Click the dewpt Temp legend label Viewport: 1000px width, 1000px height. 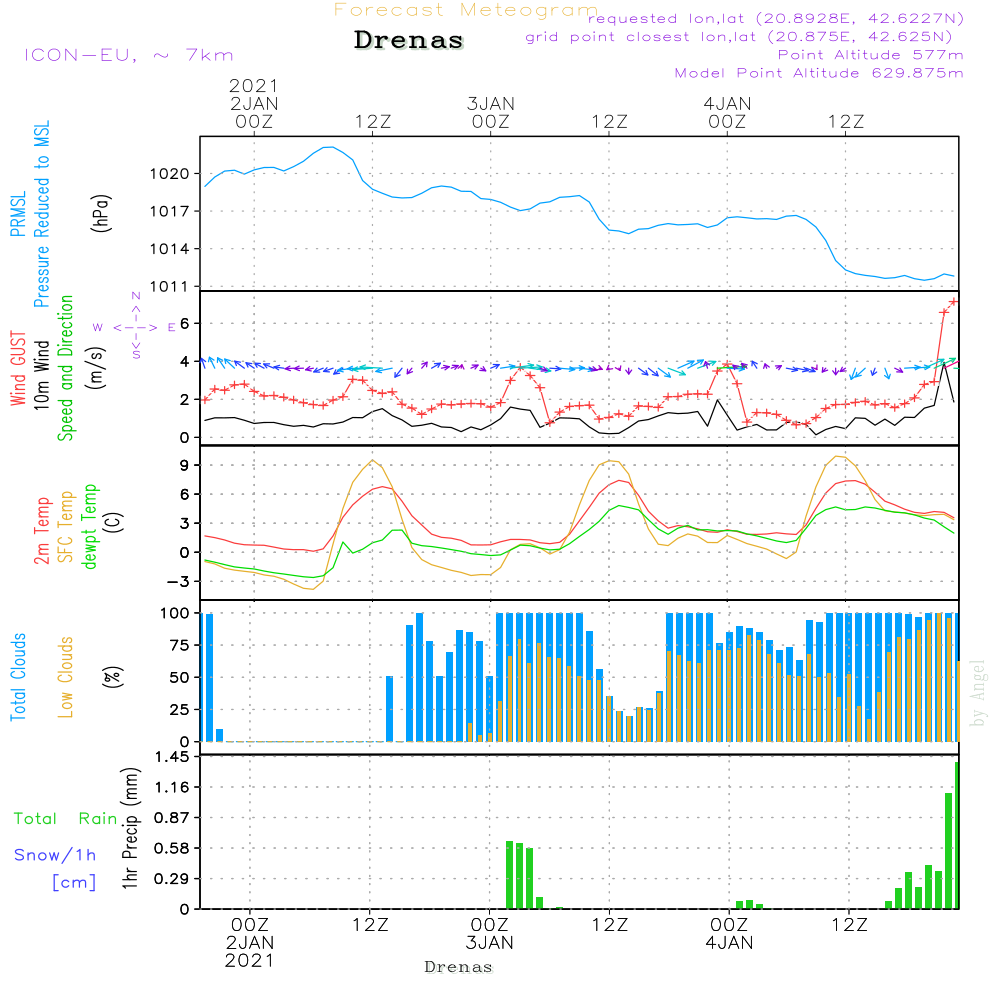point(91,527)
